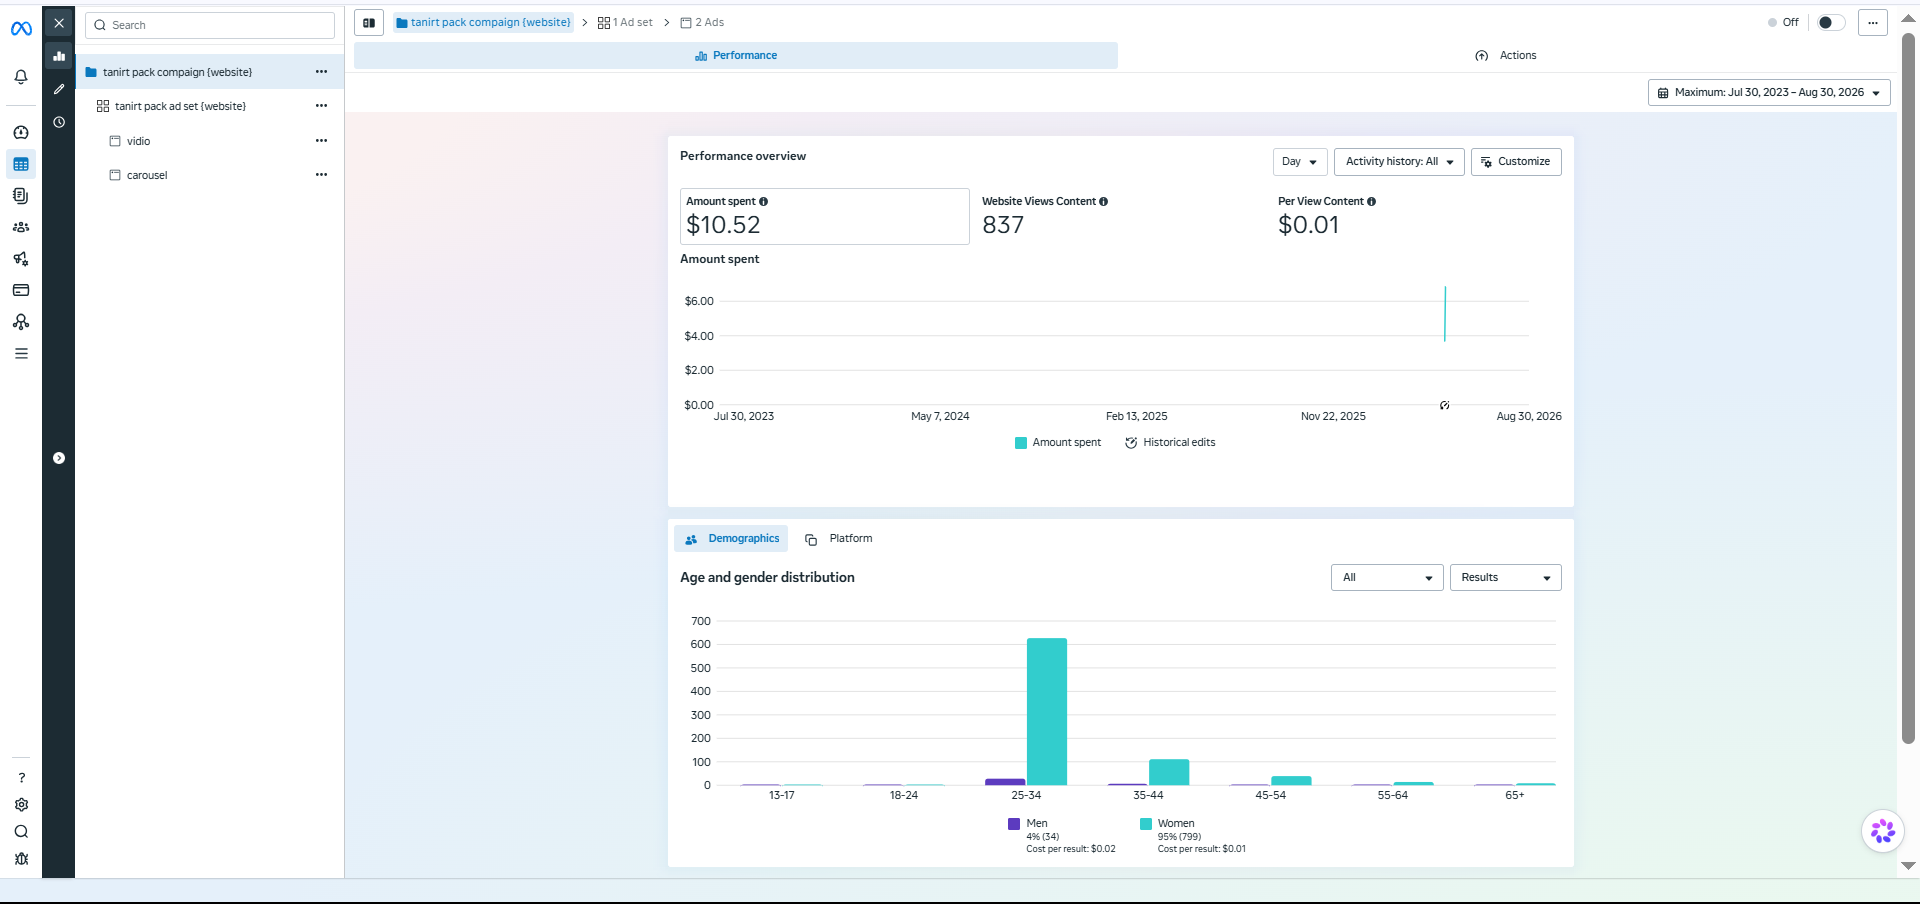Open the Meta AI assistant bubble
The image size is (1920, 904).
click(x=1883, y=831)
